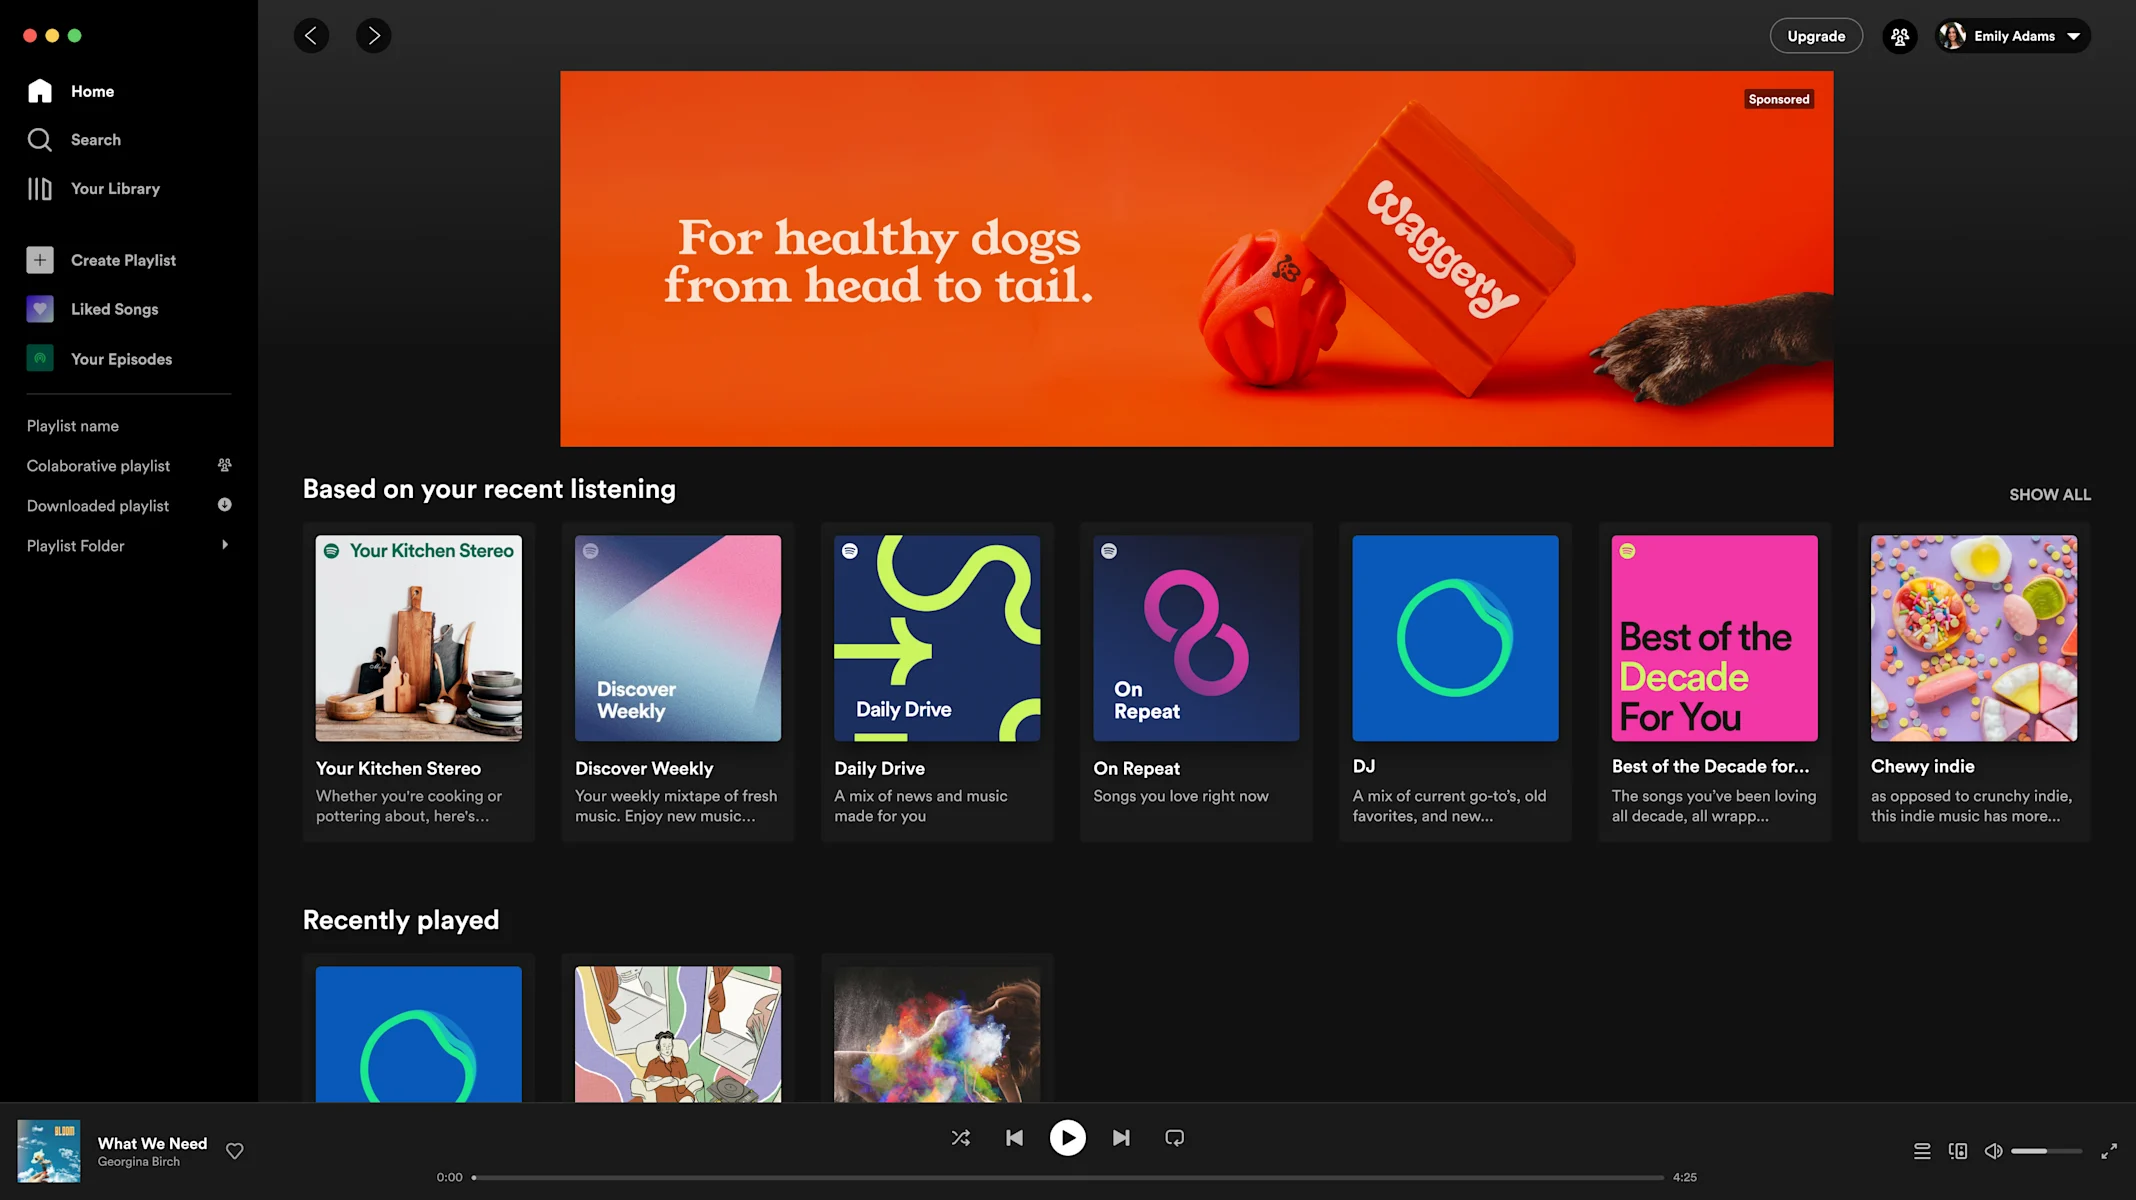Image resolution: width=2136 pixels, height=1200 pixels.
Task: Click the Upgrade button
Action: (1816, 36)
